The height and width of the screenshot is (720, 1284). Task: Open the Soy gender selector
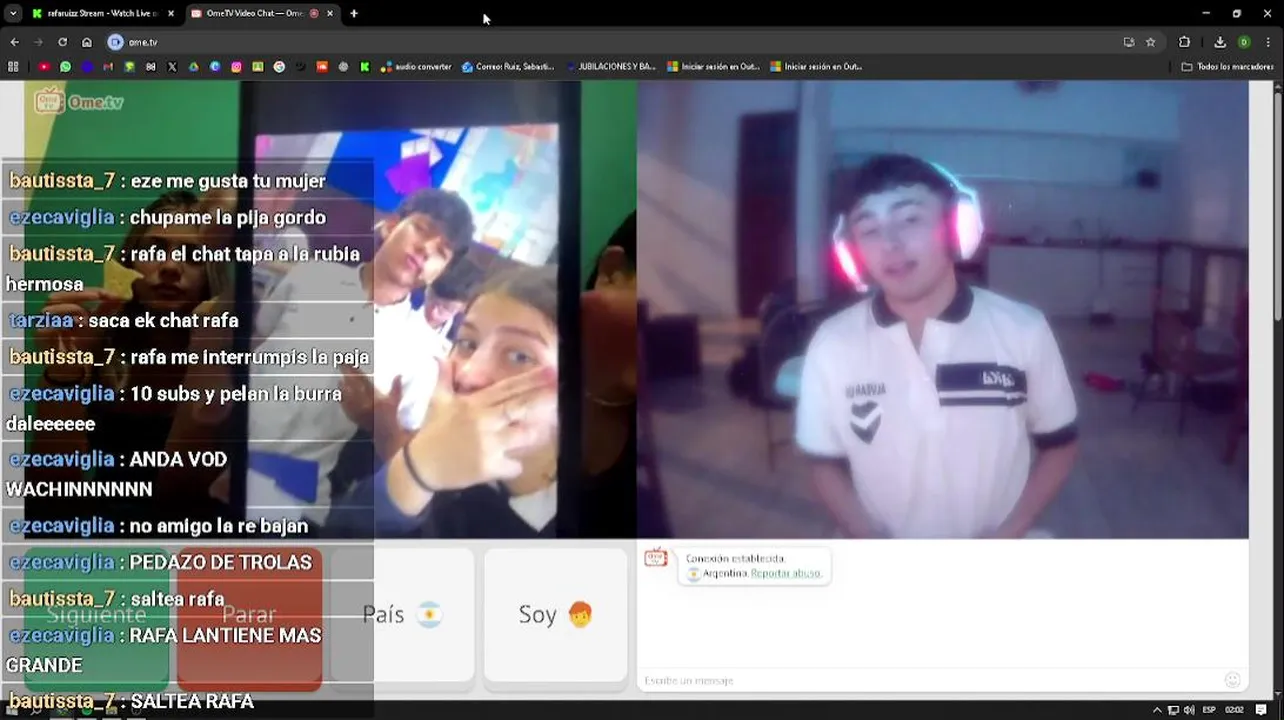556,615
